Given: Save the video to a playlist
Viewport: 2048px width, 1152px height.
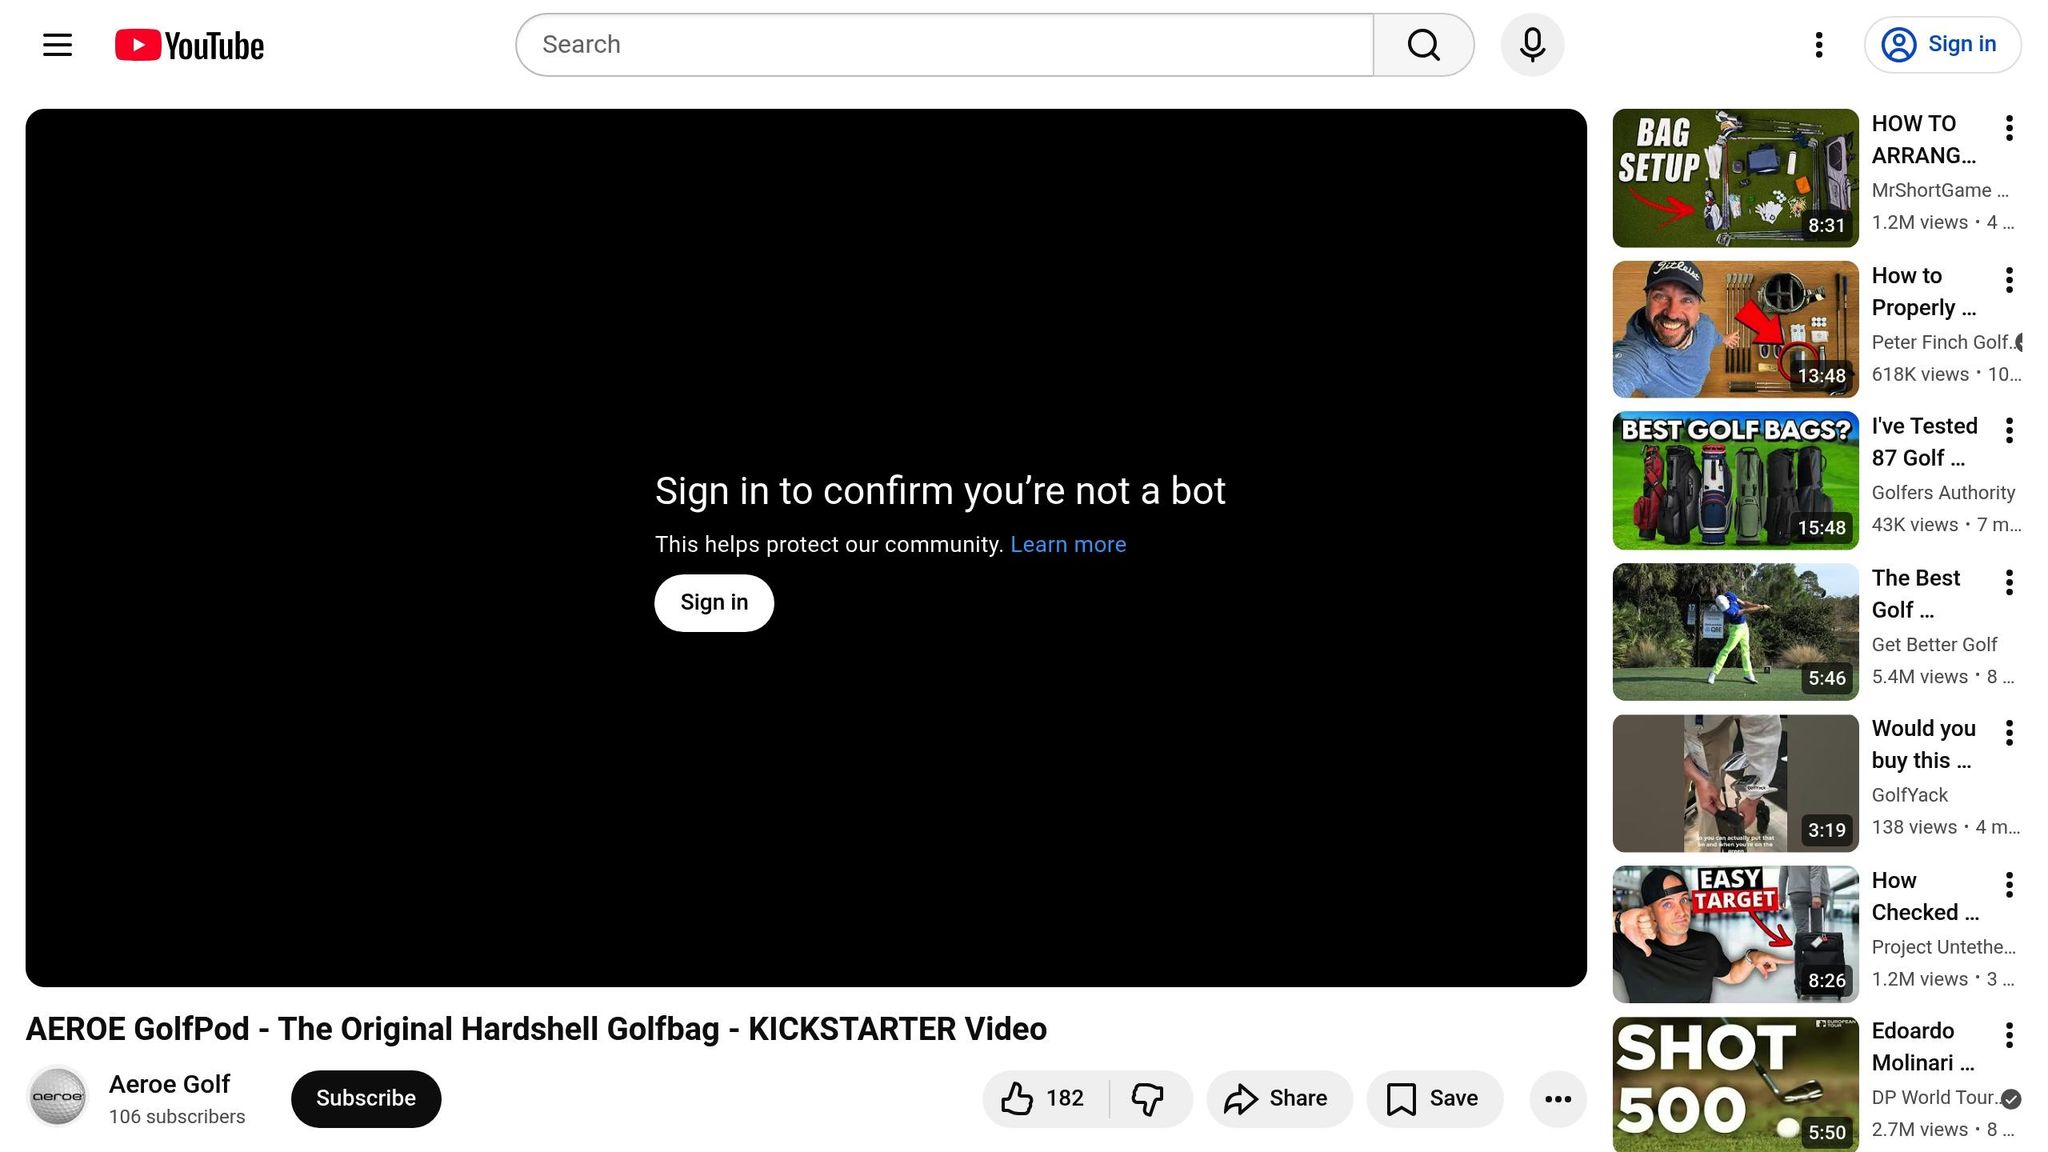Looking at the screenshot, I should (1434, 1099).
